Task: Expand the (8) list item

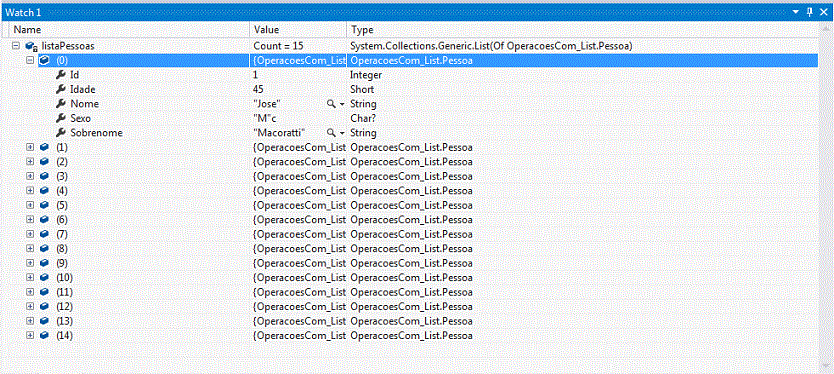Action: tap(30, 248)
